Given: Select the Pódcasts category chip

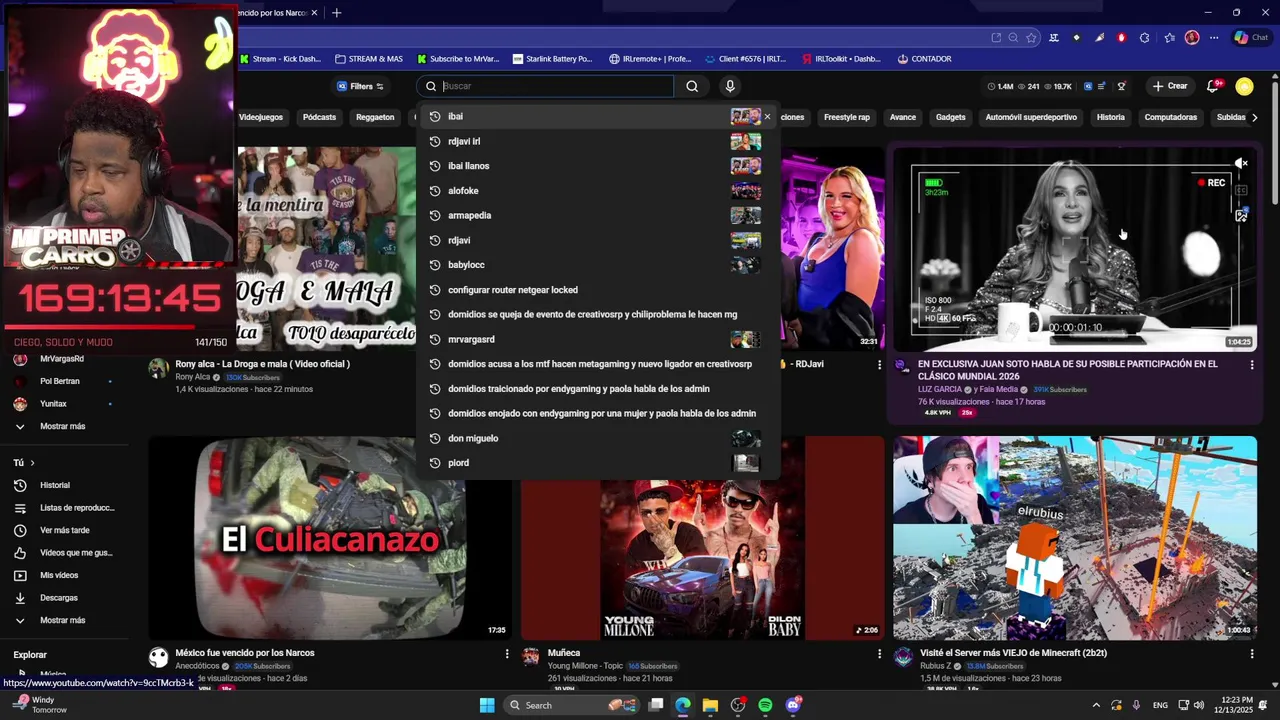Looking at the screenshot, I should (319, 117).
